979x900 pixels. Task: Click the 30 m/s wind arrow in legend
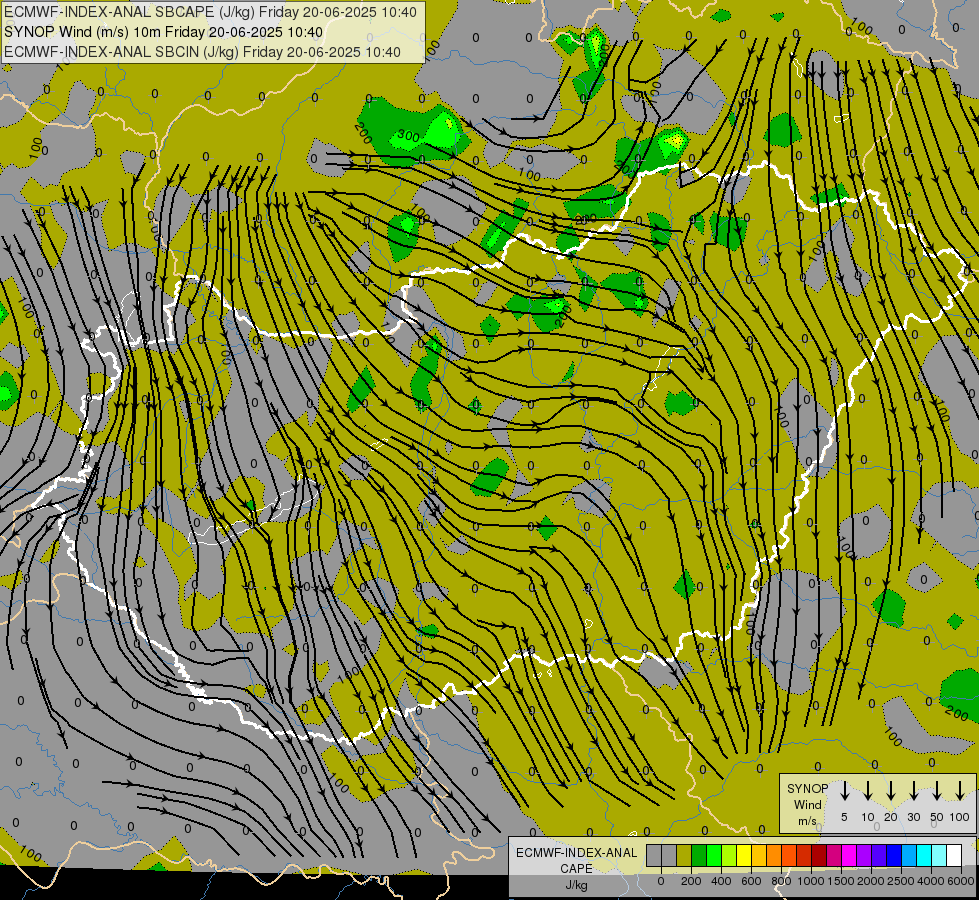(x=913, y=790)
